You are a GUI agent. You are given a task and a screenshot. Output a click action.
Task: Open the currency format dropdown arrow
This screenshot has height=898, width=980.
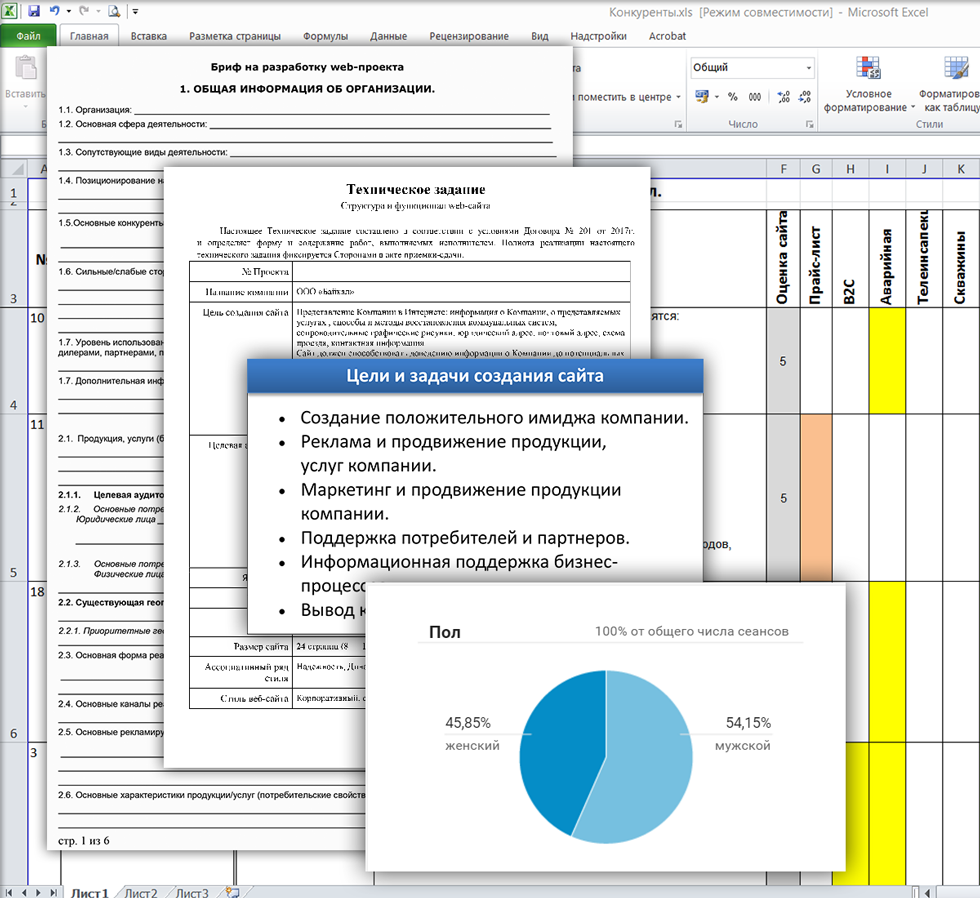tap(716, 97)
